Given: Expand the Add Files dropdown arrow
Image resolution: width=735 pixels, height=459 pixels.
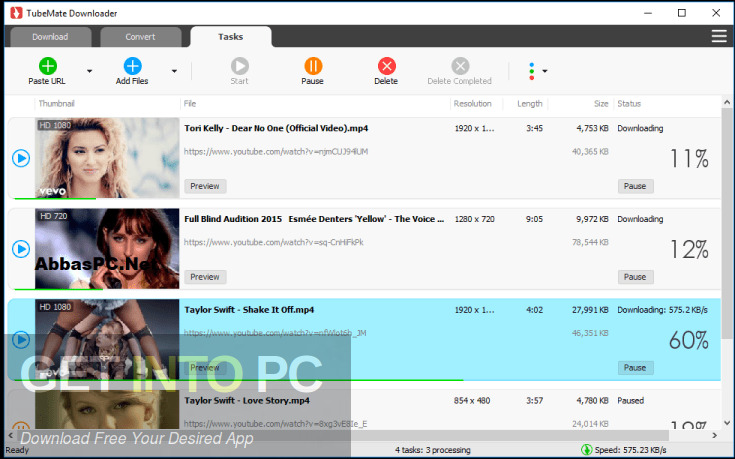Looking at the screenshot, I should (174, 71).
